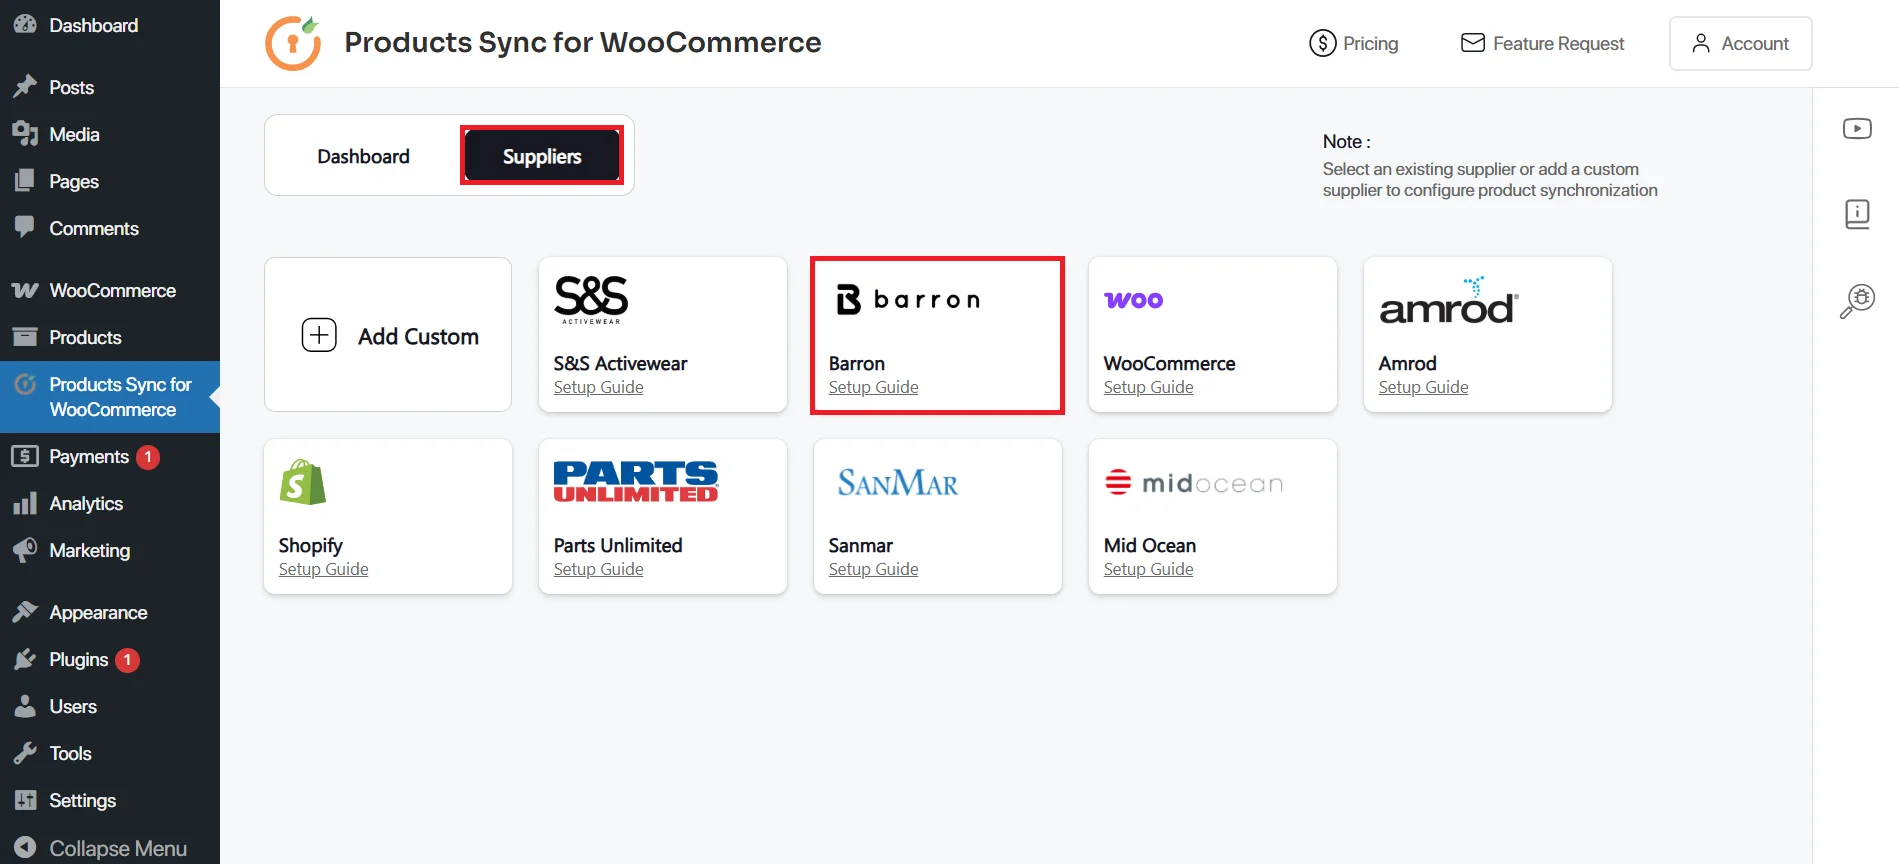
Task: Click the Shopify supplier logo
Action: 303,482
